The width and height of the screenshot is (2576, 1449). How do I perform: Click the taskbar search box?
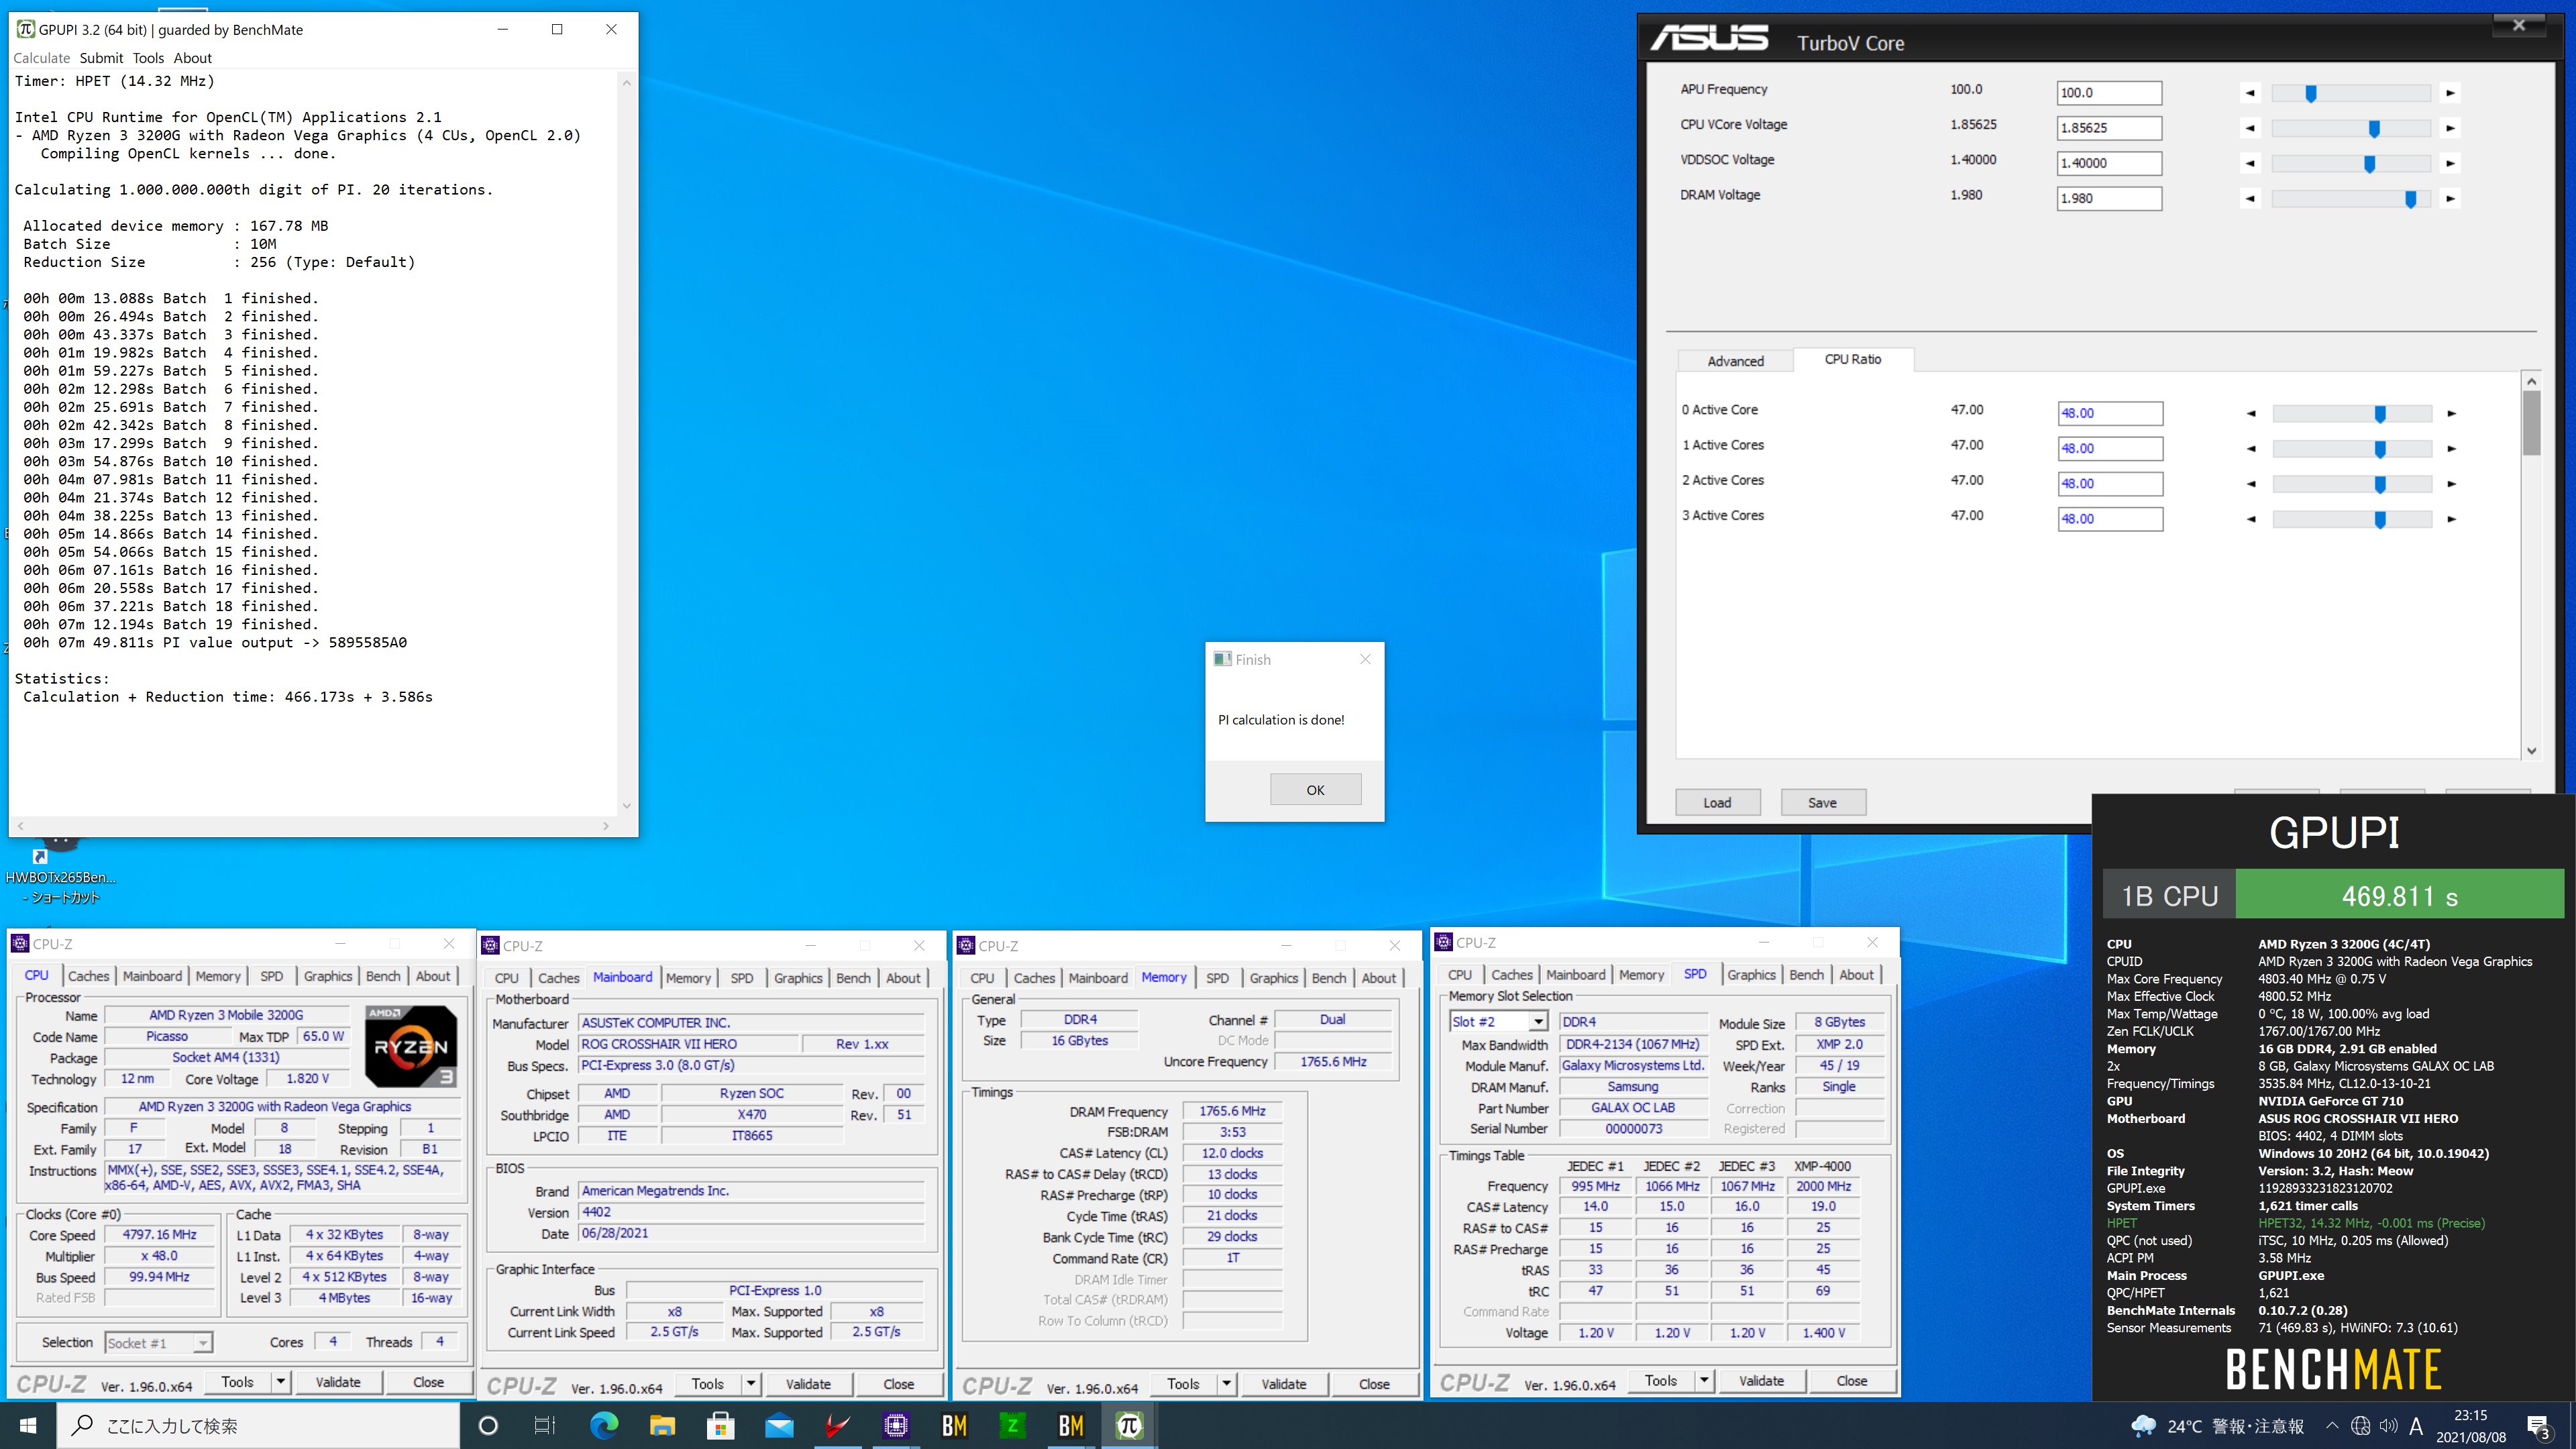258,1425
